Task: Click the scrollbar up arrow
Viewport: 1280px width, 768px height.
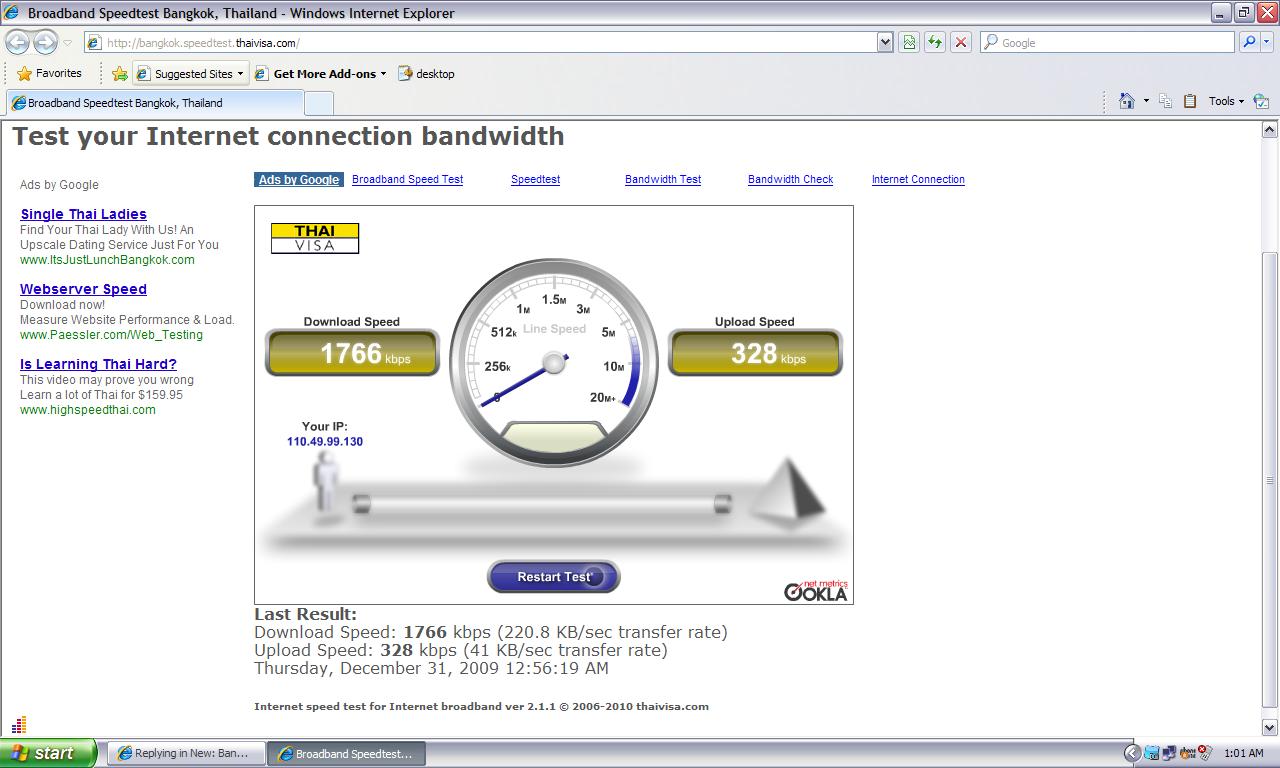Action: (1270, 130)
